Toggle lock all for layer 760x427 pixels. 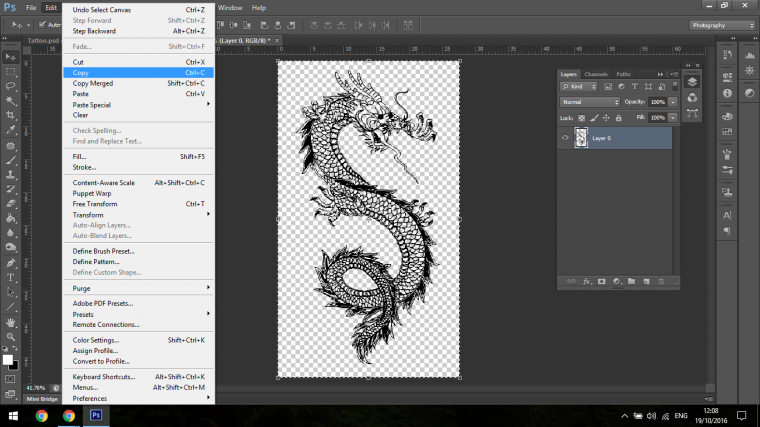[618, 118]
